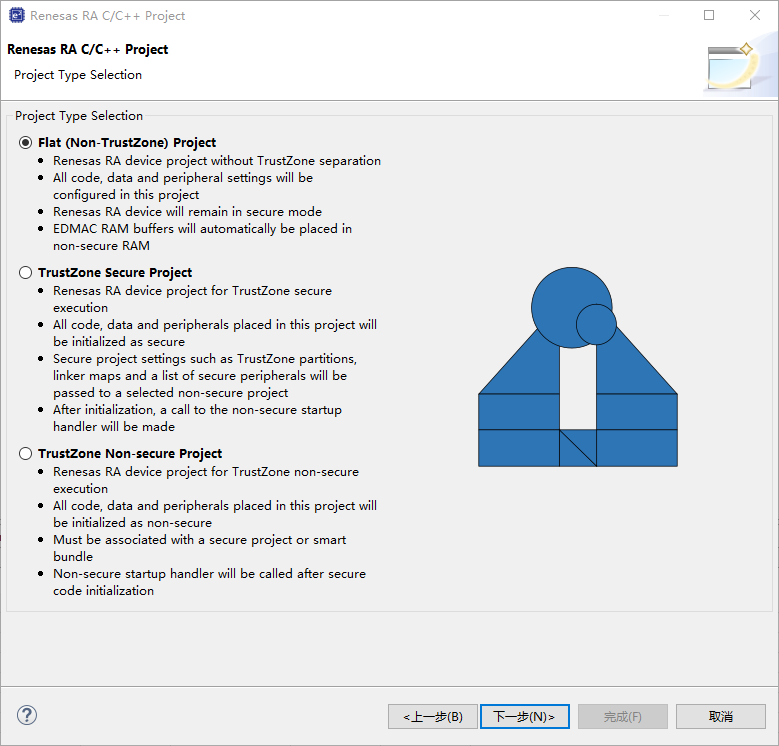779x746 pixels.
Task: Select Flat (Non-TrustZone) Project radio button
Action: tap(25, 143)
